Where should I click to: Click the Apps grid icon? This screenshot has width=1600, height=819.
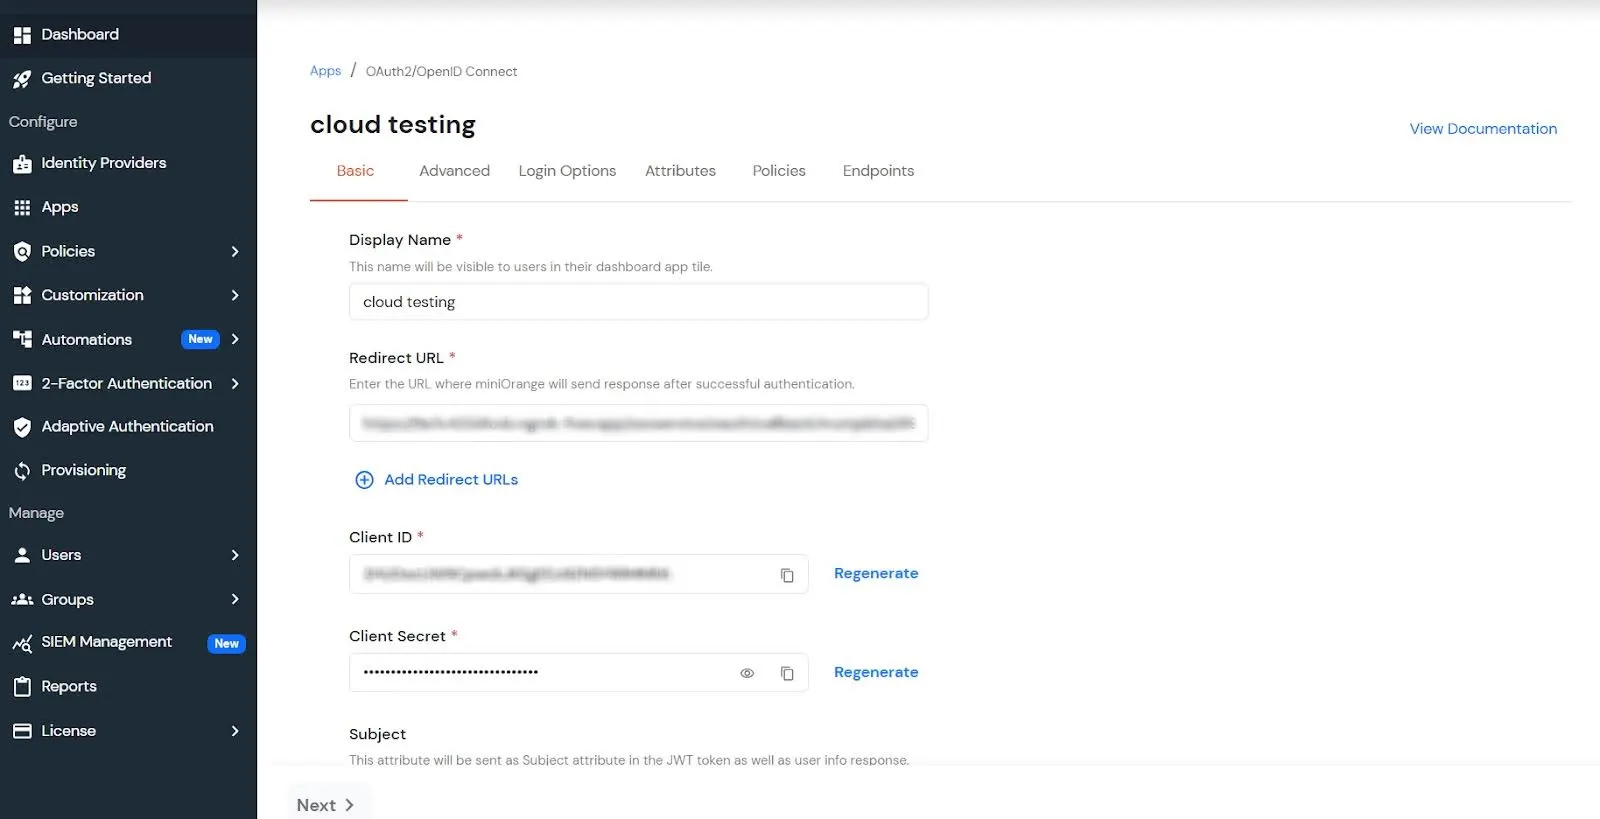pyautogui.click(x=22, y=208)
